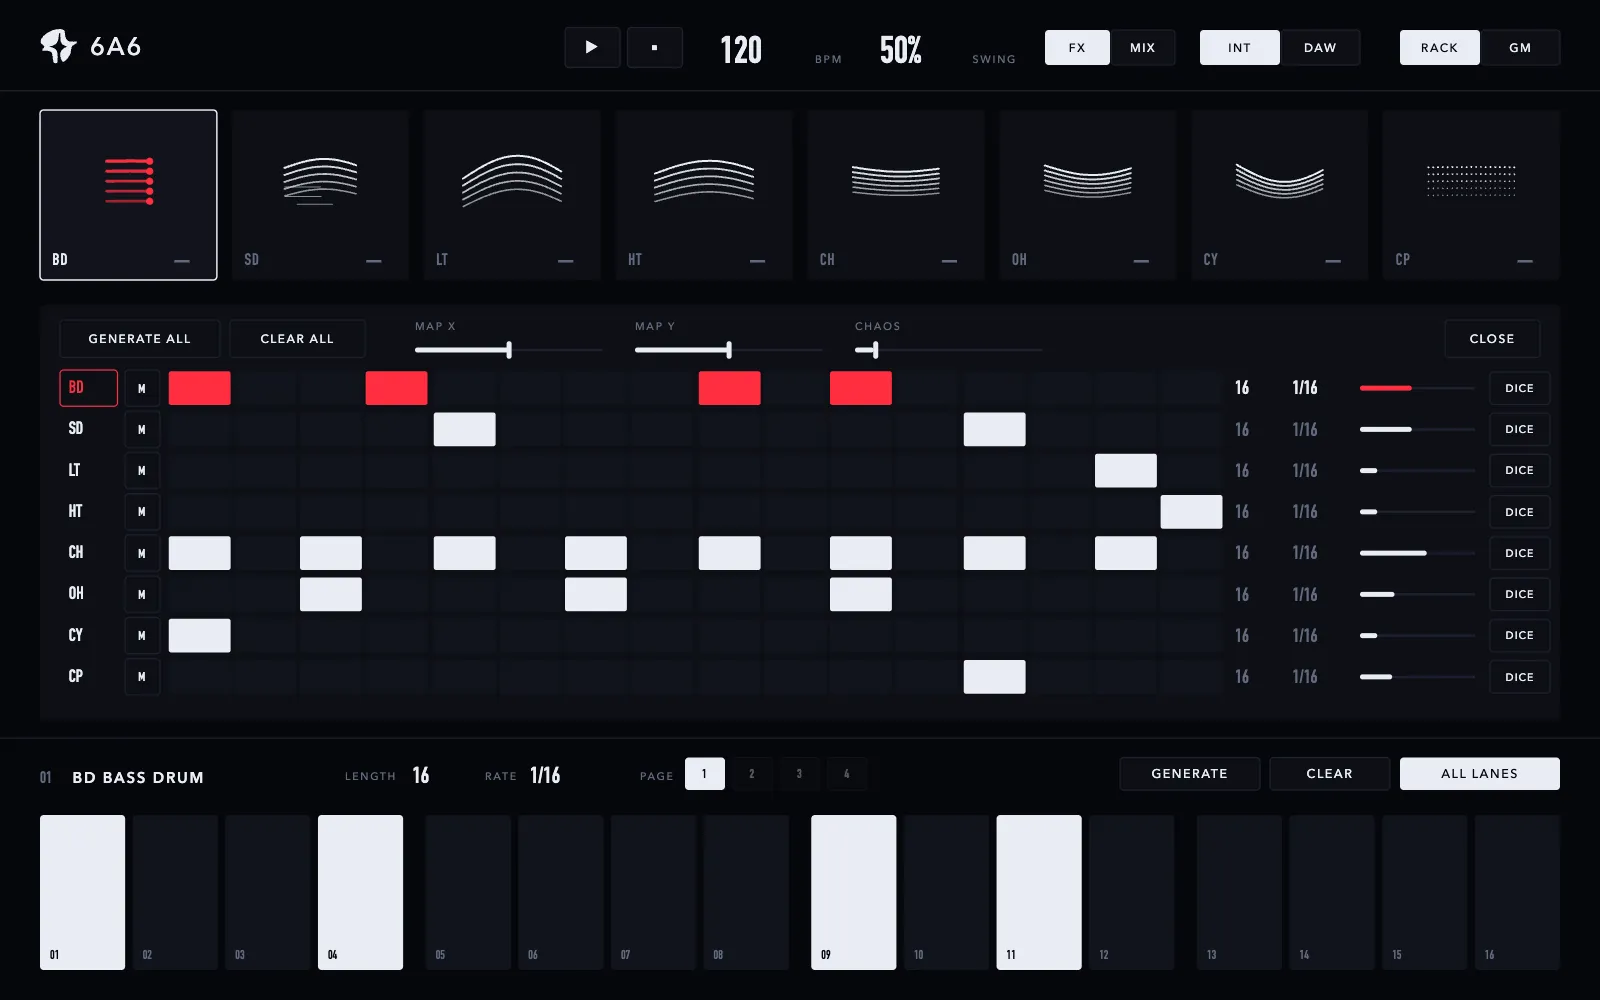The image size is (1600, 1000).
Task: Select the CY cymbal instrument tile
Action: pos(1280,195)
